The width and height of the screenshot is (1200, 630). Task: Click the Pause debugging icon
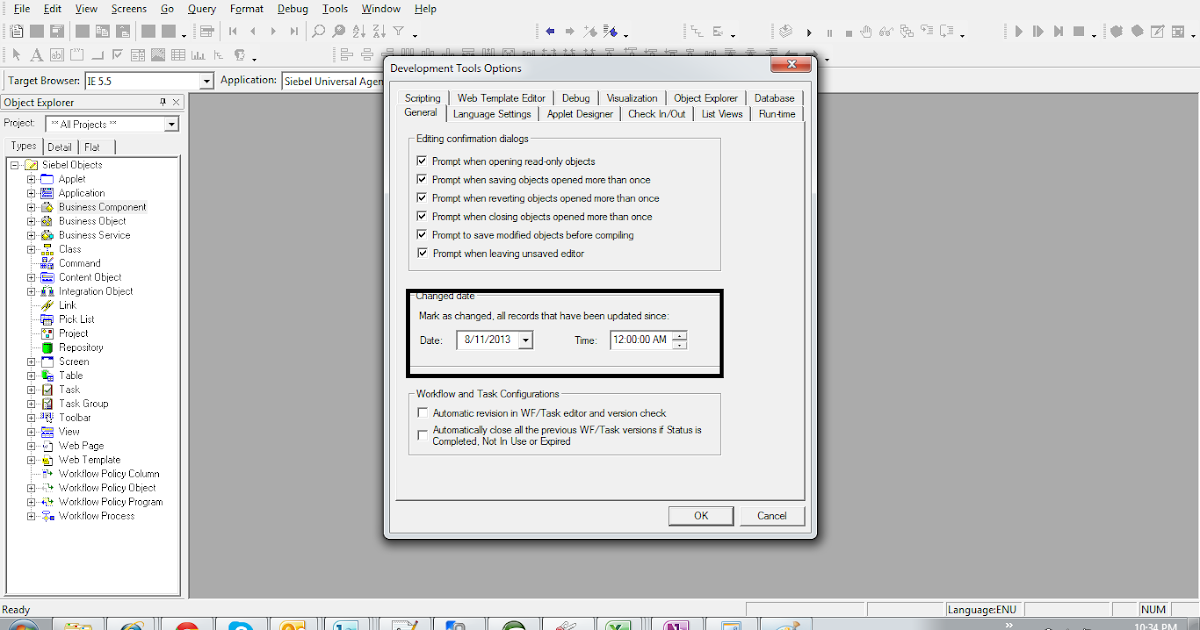point(830,31)
